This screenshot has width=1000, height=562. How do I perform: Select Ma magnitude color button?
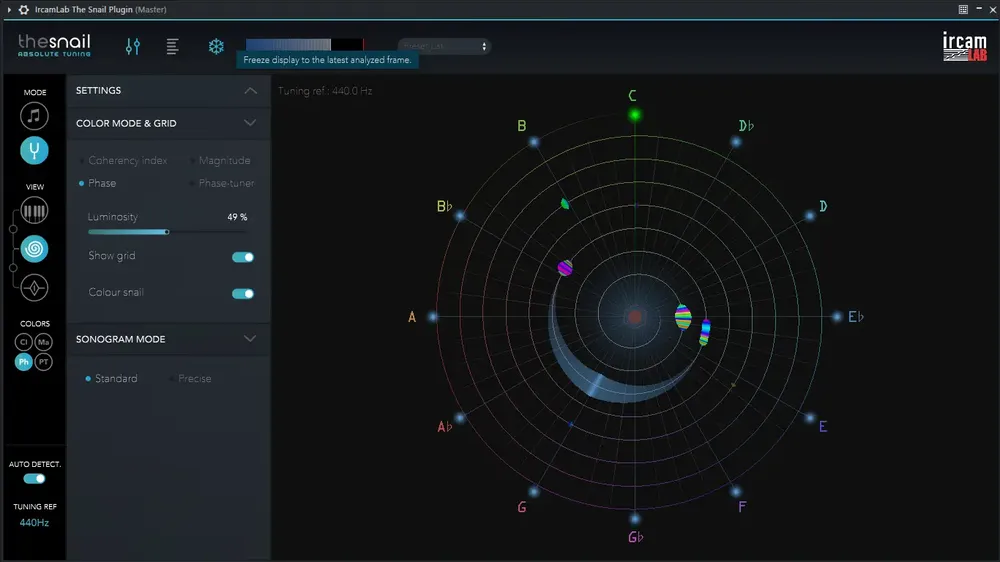43,342
